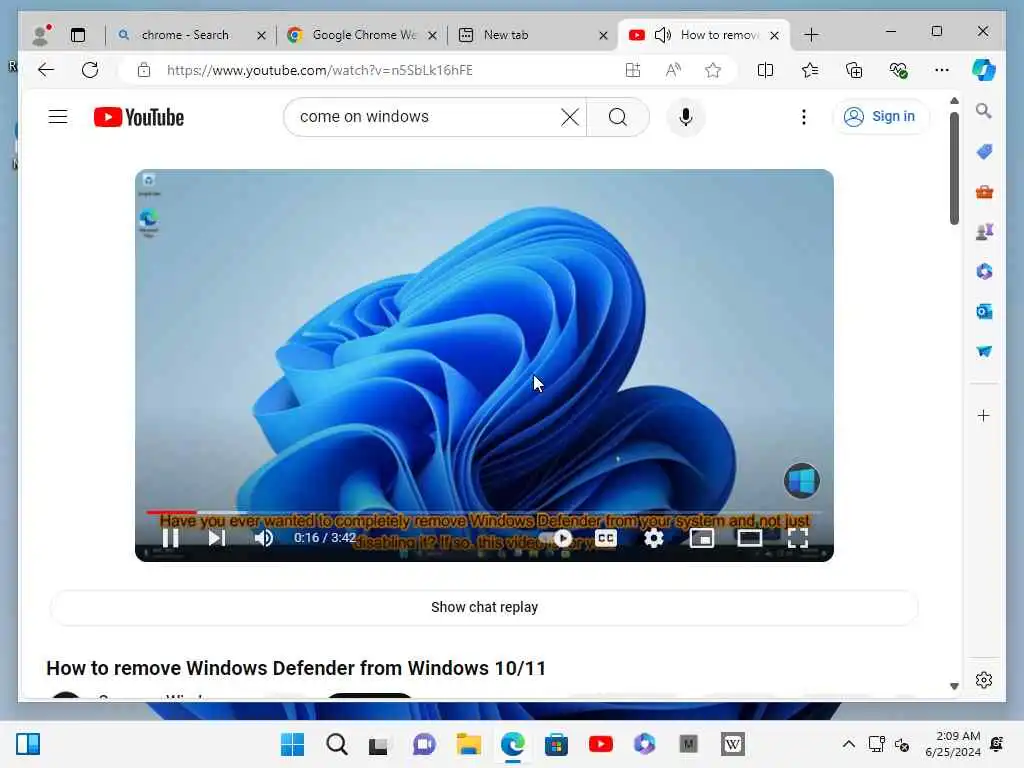Image resolution: width=1024 pixels, height=768 pixels.
Task: Go to the YouTube home logo
Action: coord(139,117)
